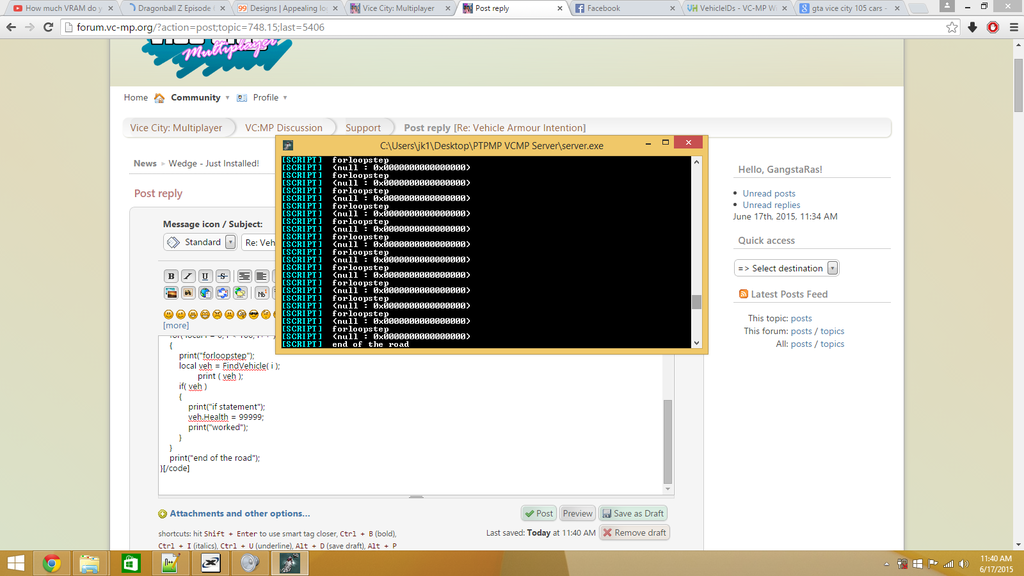The width and height of the screenshot is (1024, 576).
Task: Expand the Community menu
Action: pyautogui.click(x=200, y=98)
